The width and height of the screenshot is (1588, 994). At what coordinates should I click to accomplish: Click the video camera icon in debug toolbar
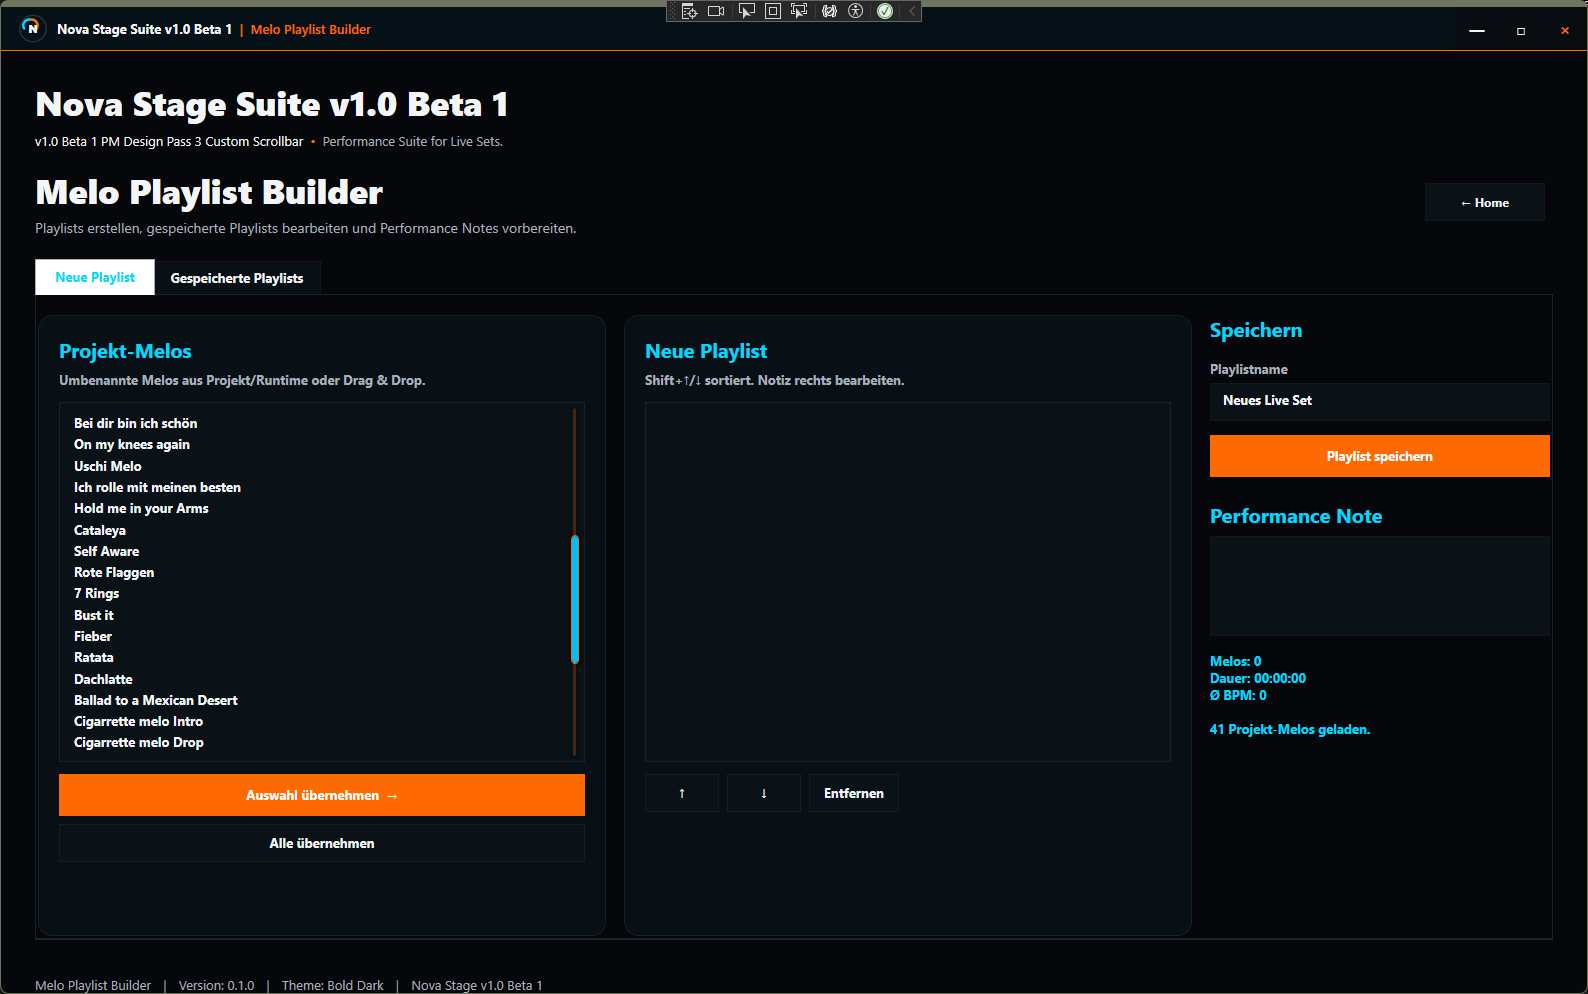(x=716, y=11)
